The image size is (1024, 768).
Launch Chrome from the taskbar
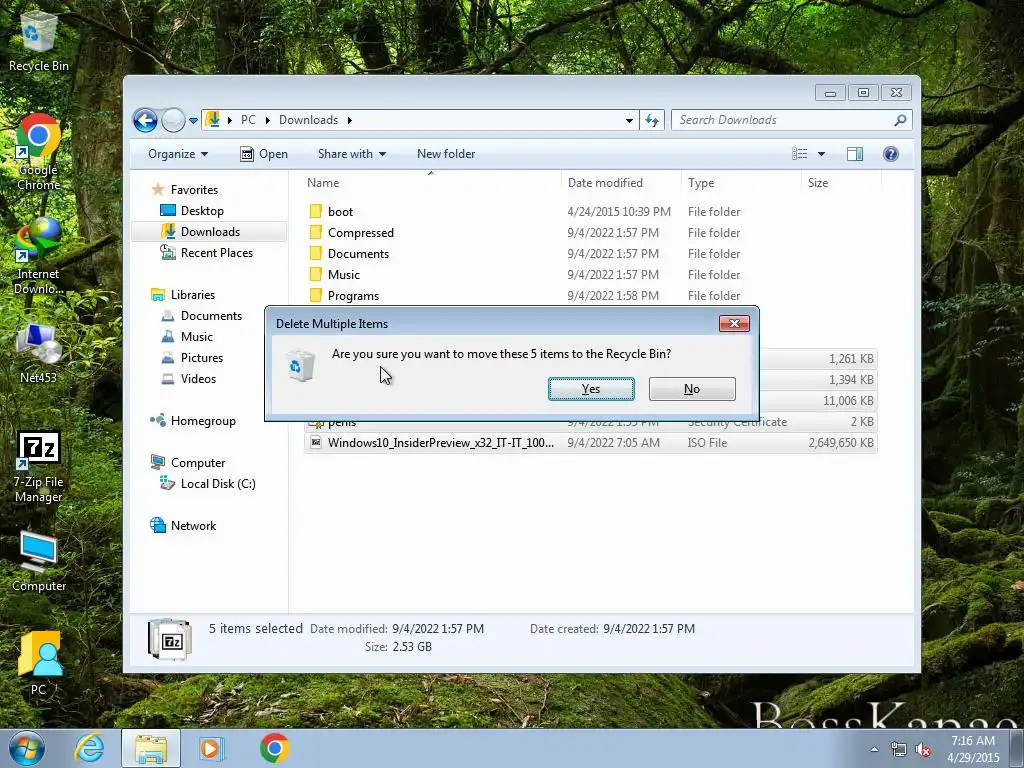pyautogui.click(x=274, y=748)
